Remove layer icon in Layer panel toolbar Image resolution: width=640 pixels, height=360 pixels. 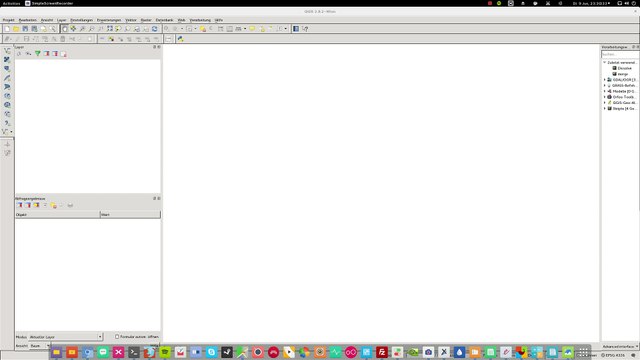click(x=64, y=53)
